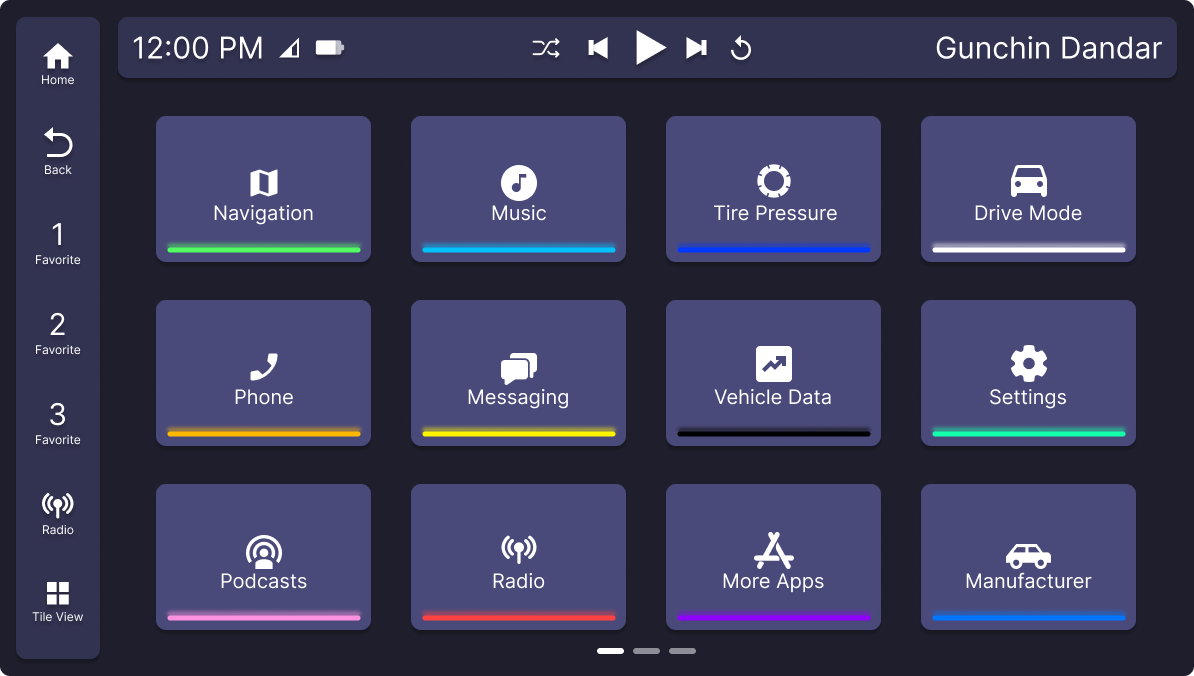
Task: Open the Settings tile
Action: pos(1028,373)
